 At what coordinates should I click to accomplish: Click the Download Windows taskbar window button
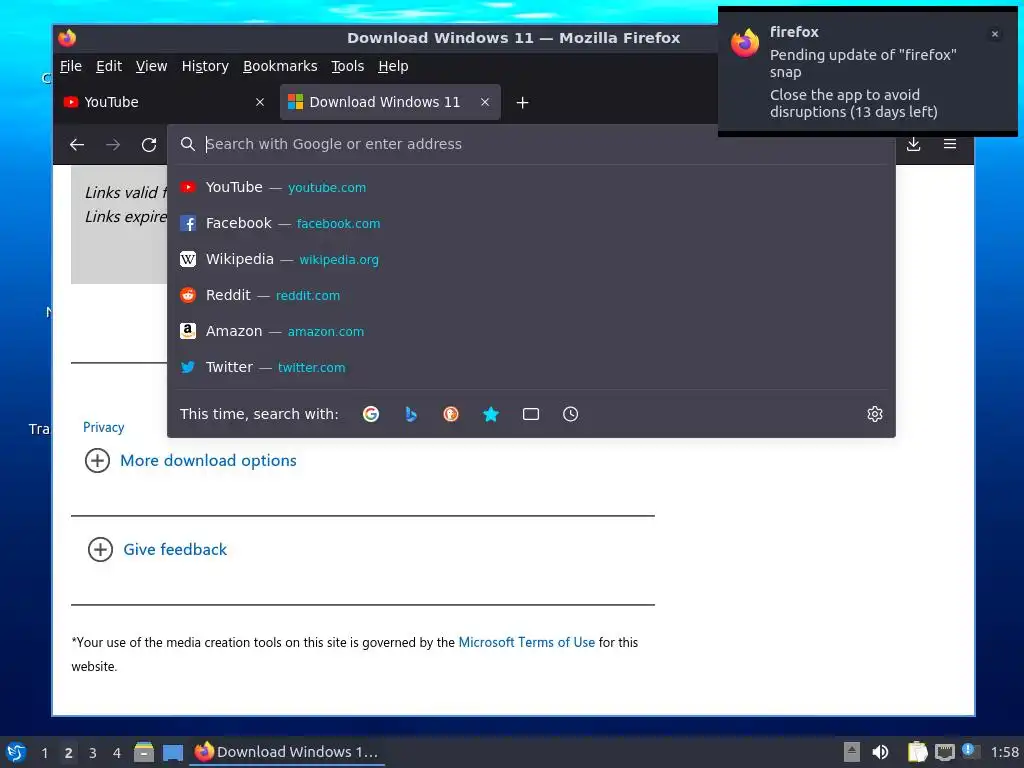pos(287,752)
